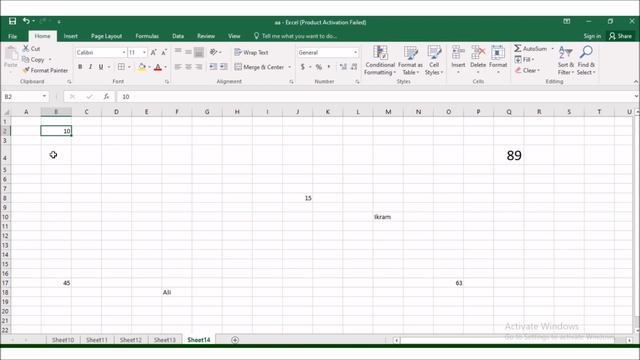Select the cell containing Ikram

point(388,217)
